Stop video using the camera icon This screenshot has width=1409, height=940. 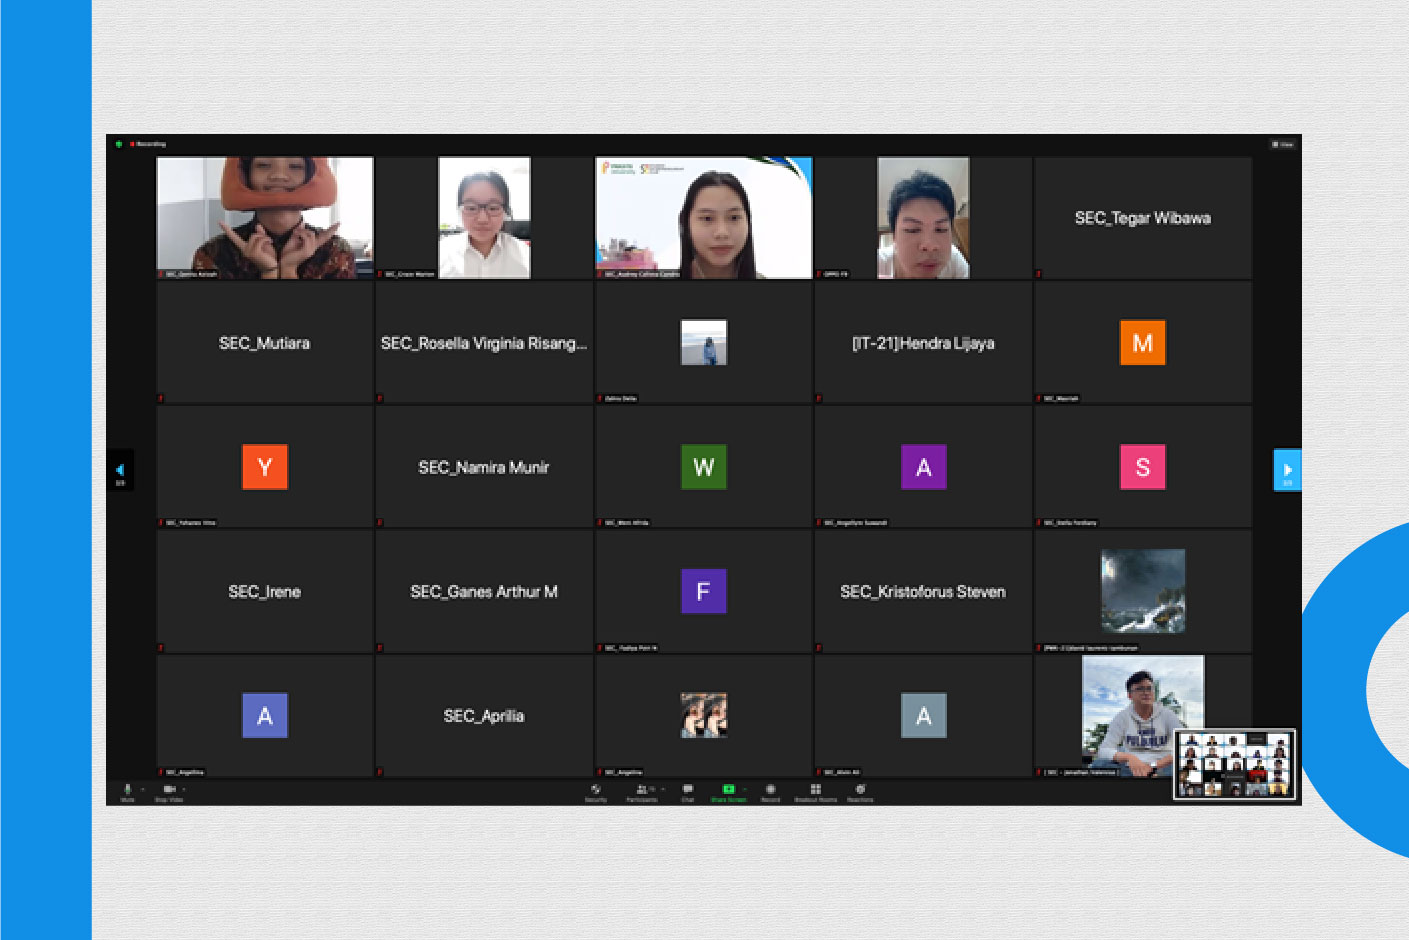168,791
